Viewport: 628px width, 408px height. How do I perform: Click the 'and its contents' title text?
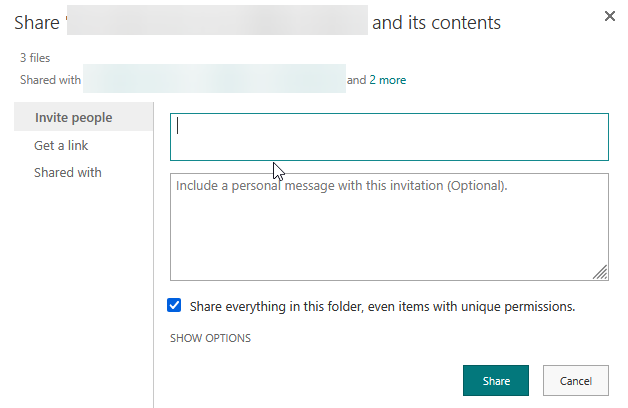[436, 22]
